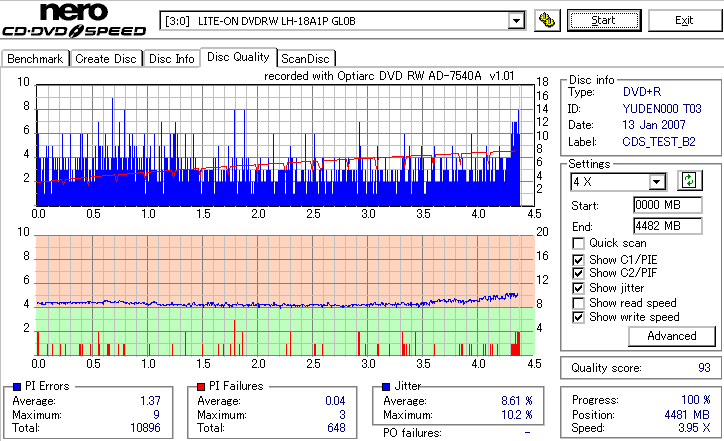Go to the Disc Info tab
The height and width of the screenshot is (441, 724).
[171, 59]
